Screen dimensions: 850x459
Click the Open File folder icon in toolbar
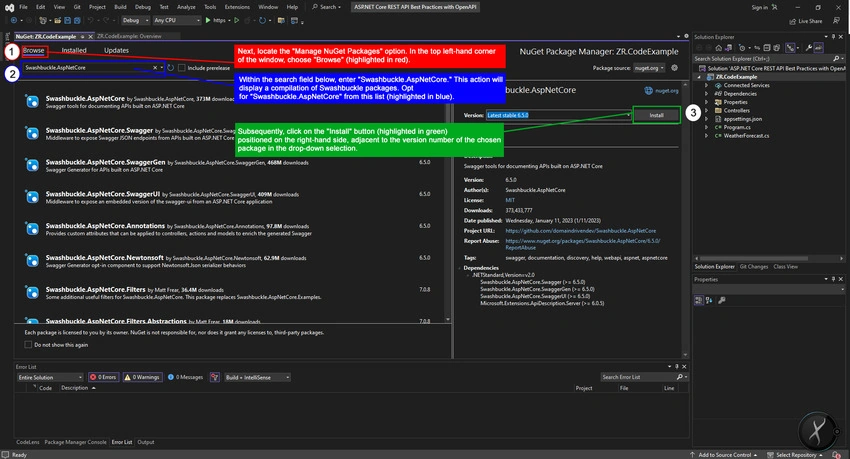pos(57,21)
